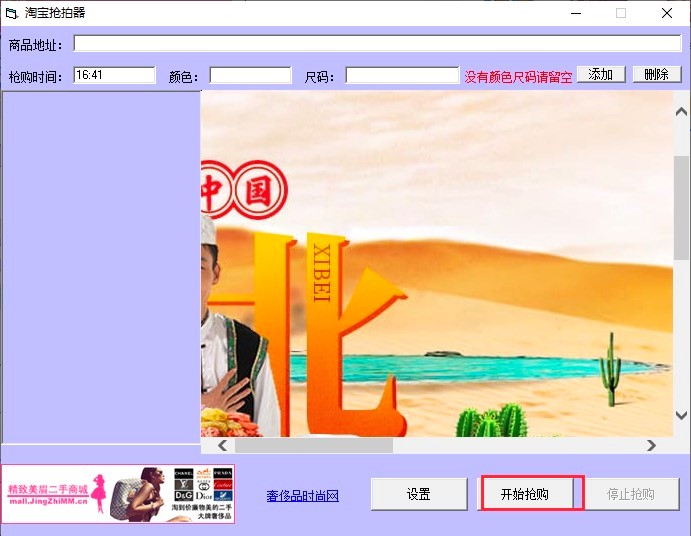
Task: Focus the 尺码 input field
Action: pyautogui.click(x=402, y=75)
